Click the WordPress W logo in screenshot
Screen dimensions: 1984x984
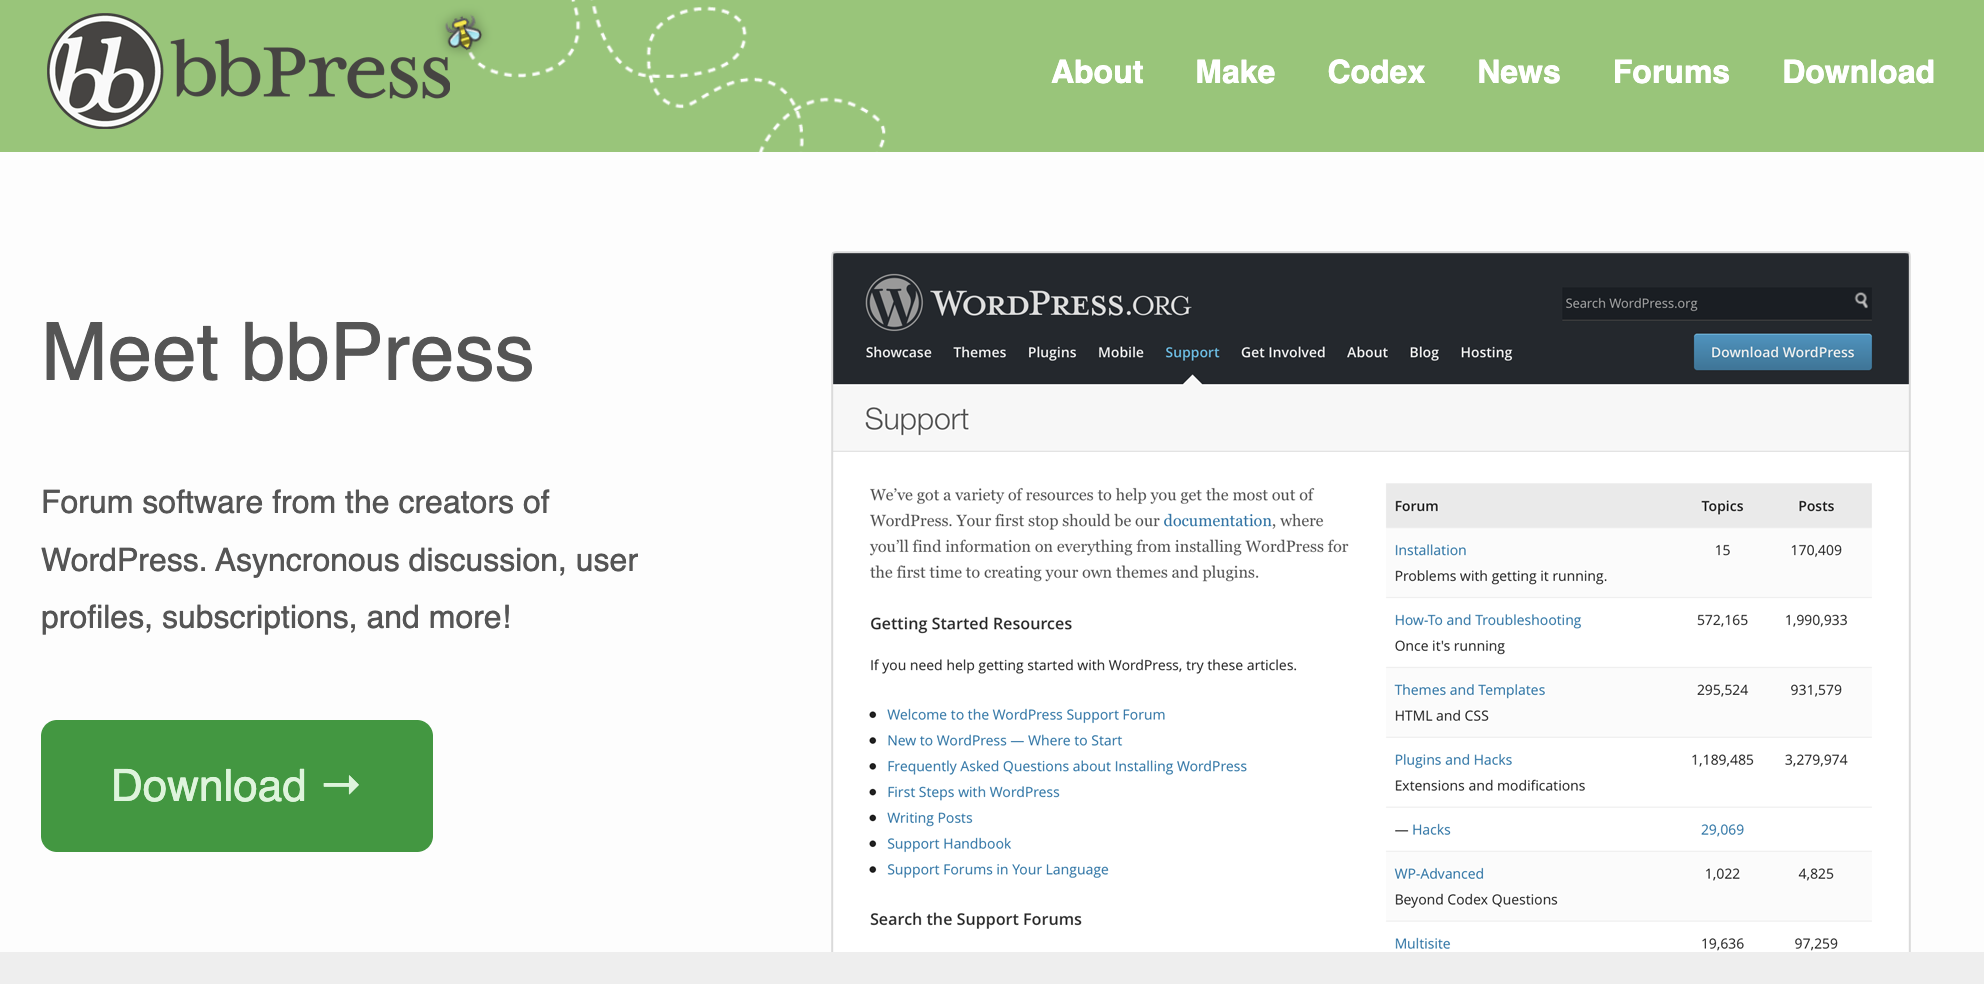click(894, 302)
